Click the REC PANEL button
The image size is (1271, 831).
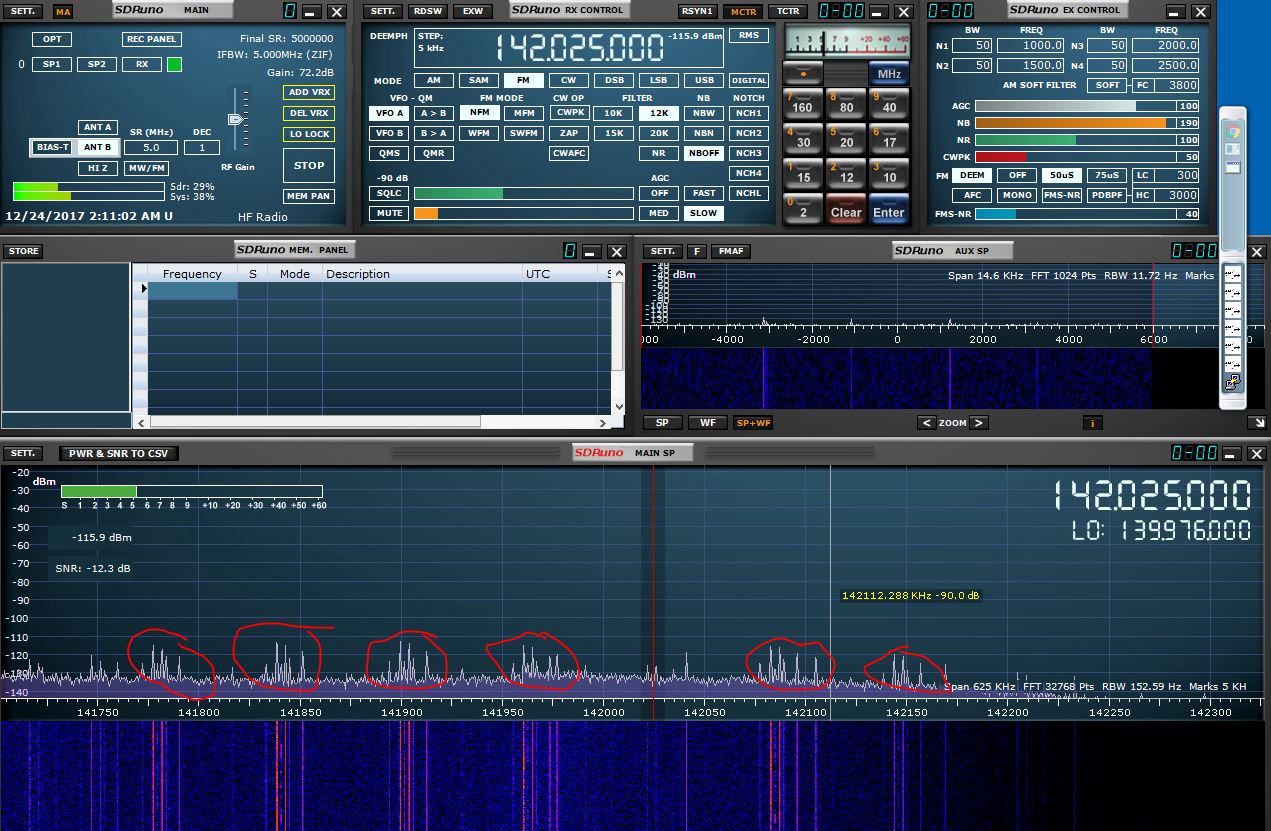pos(151,39)
